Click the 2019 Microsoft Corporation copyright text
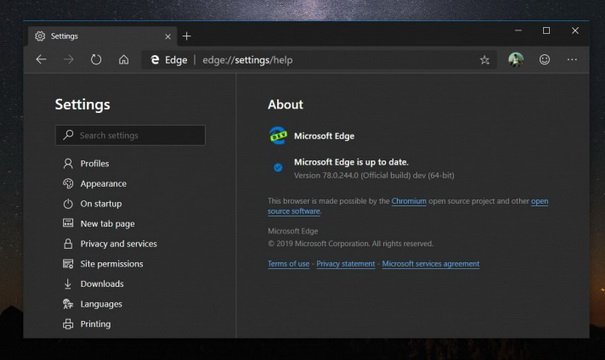The height and width of the screenshot is (360, 605). point(350,244)
